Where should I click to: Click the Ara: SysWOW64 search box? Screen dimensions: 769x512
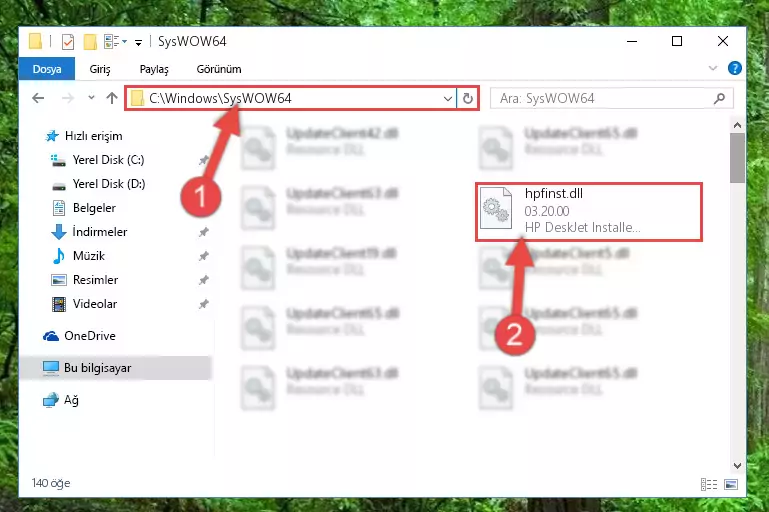pos(612,98)
